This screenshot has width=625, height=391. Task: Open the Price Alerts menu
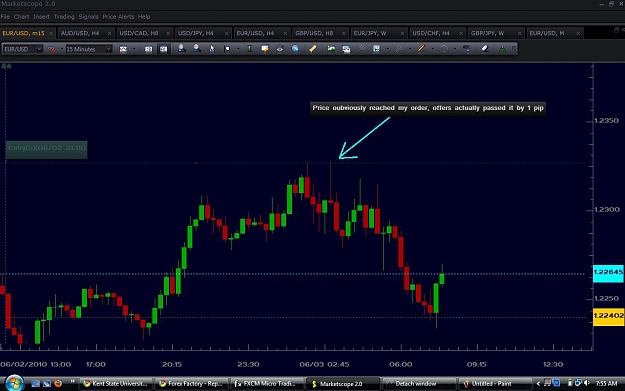click(118, 17)
